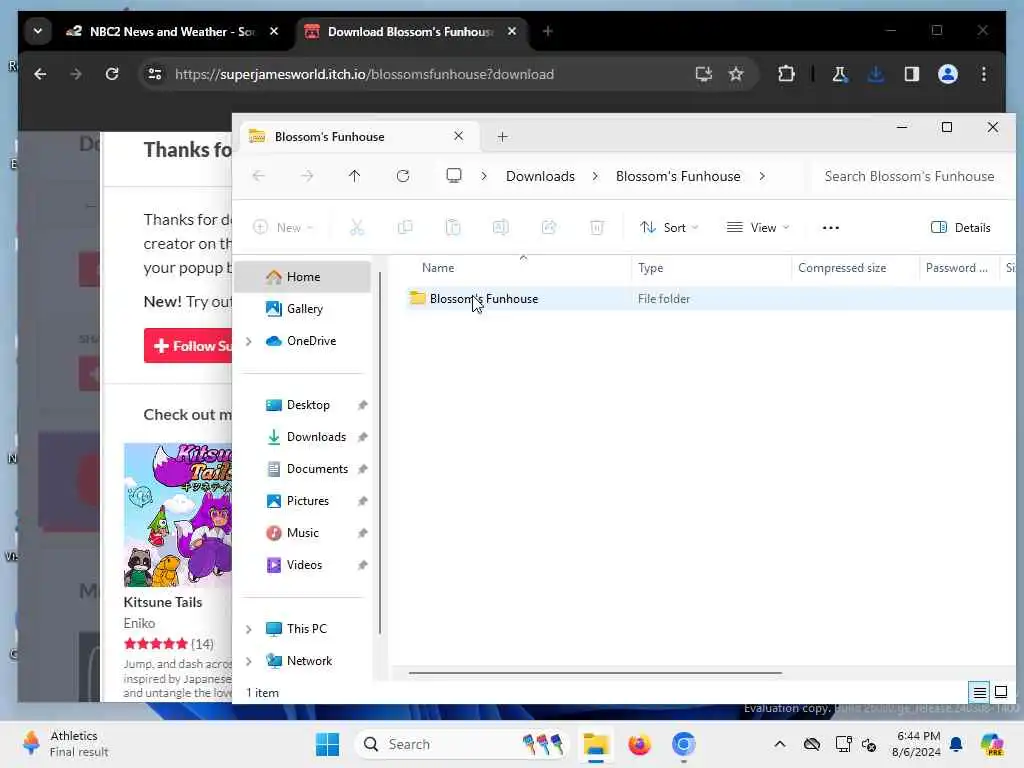
Task: Click in Search Blossom's Funhouse box
Action: pos(909,176)
